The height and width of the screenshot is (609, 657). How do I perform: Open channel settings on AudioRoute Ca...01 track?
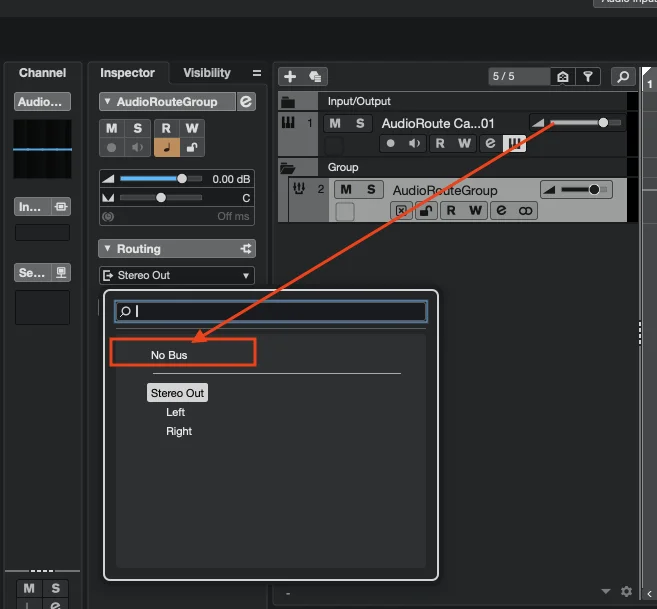coord(490,143)
